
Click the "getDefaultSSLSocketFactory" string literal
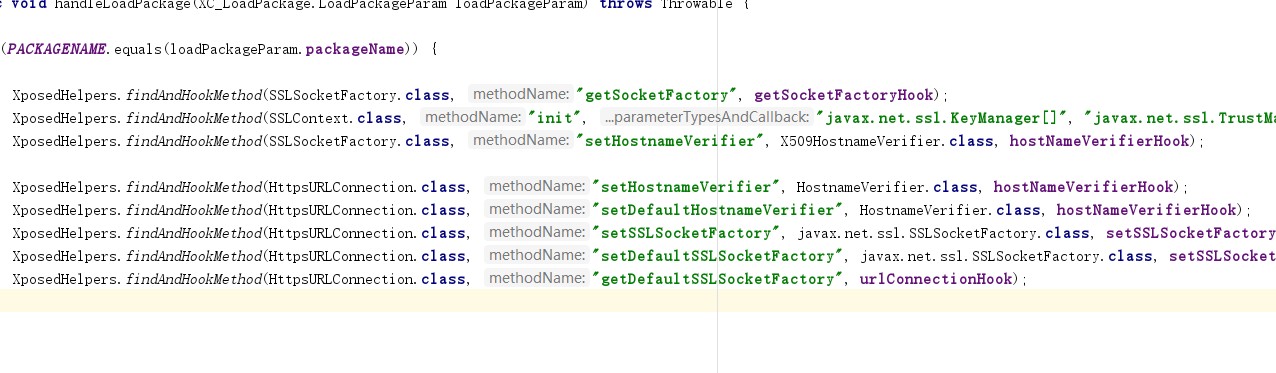click(716, 279)
